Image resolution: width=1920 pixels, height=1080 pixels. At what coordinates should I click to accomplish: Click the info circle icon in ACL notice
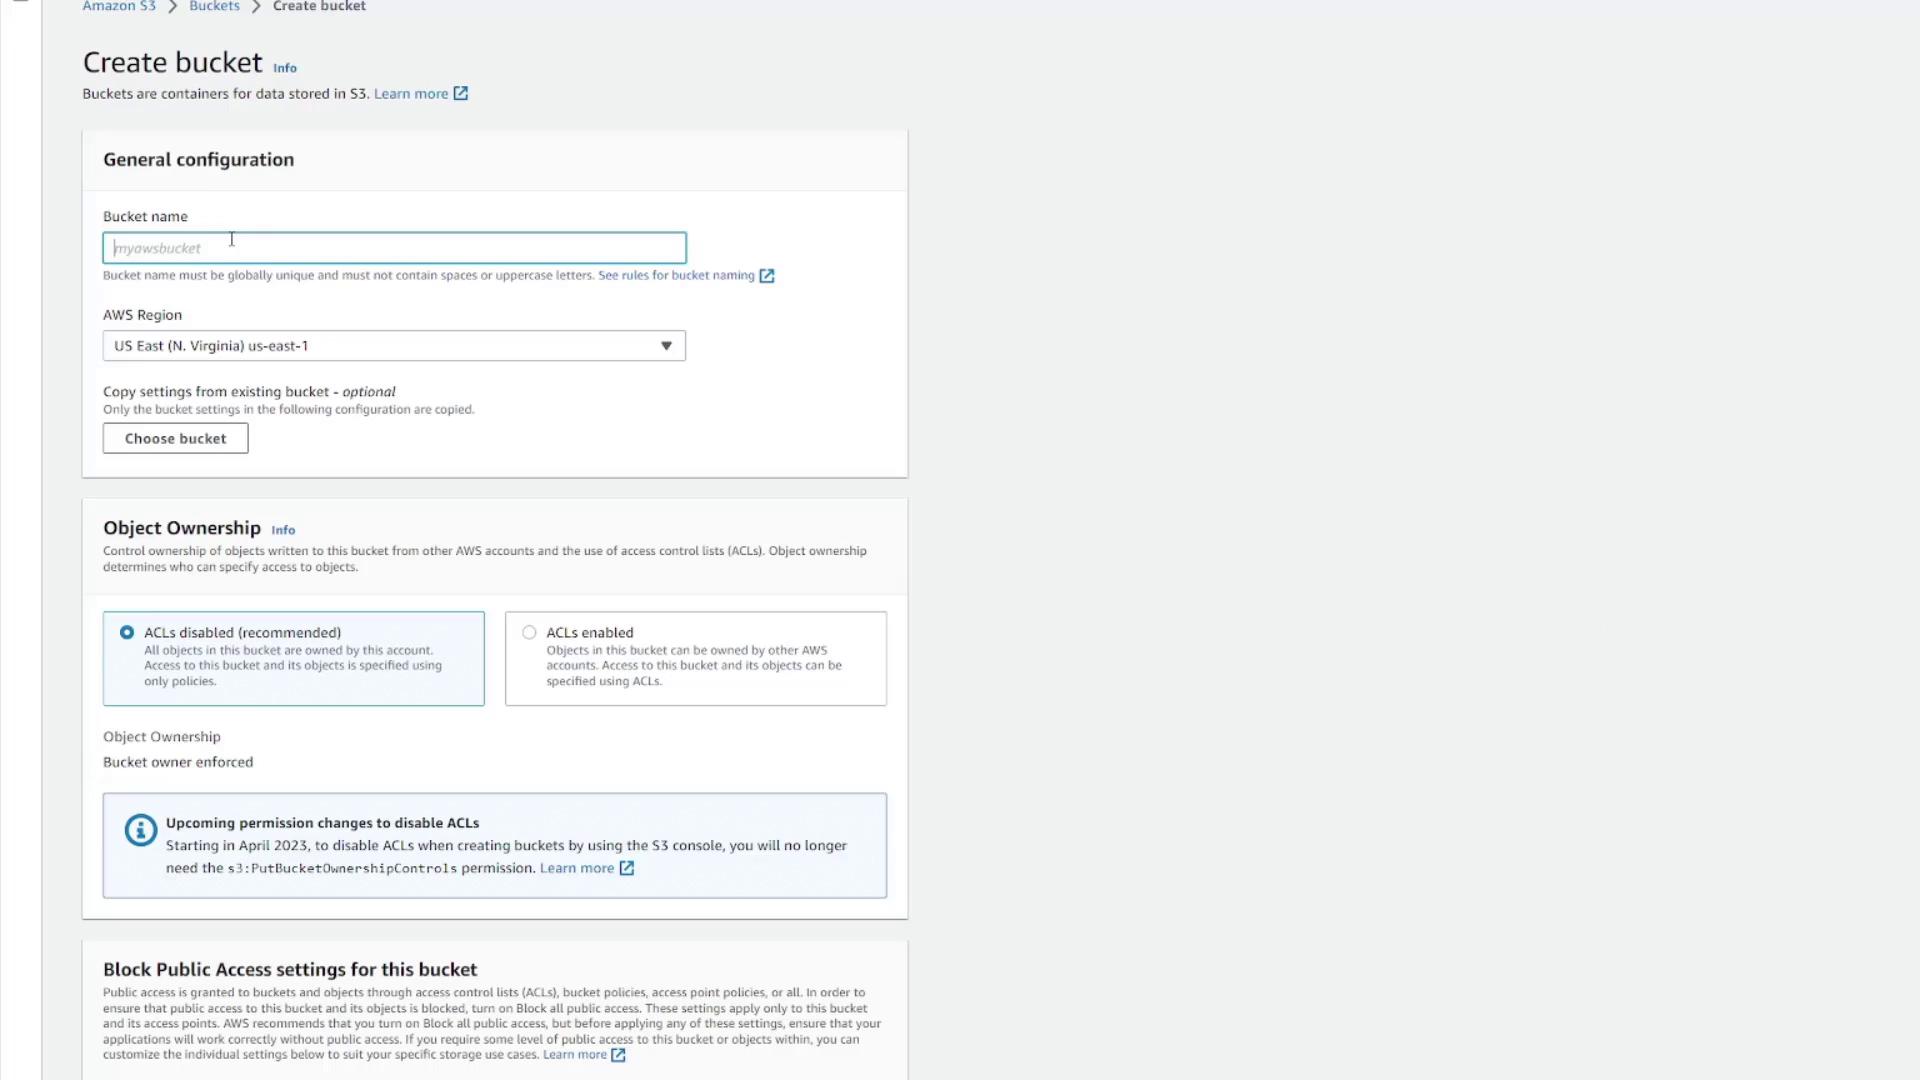click(x=140, y=830)
